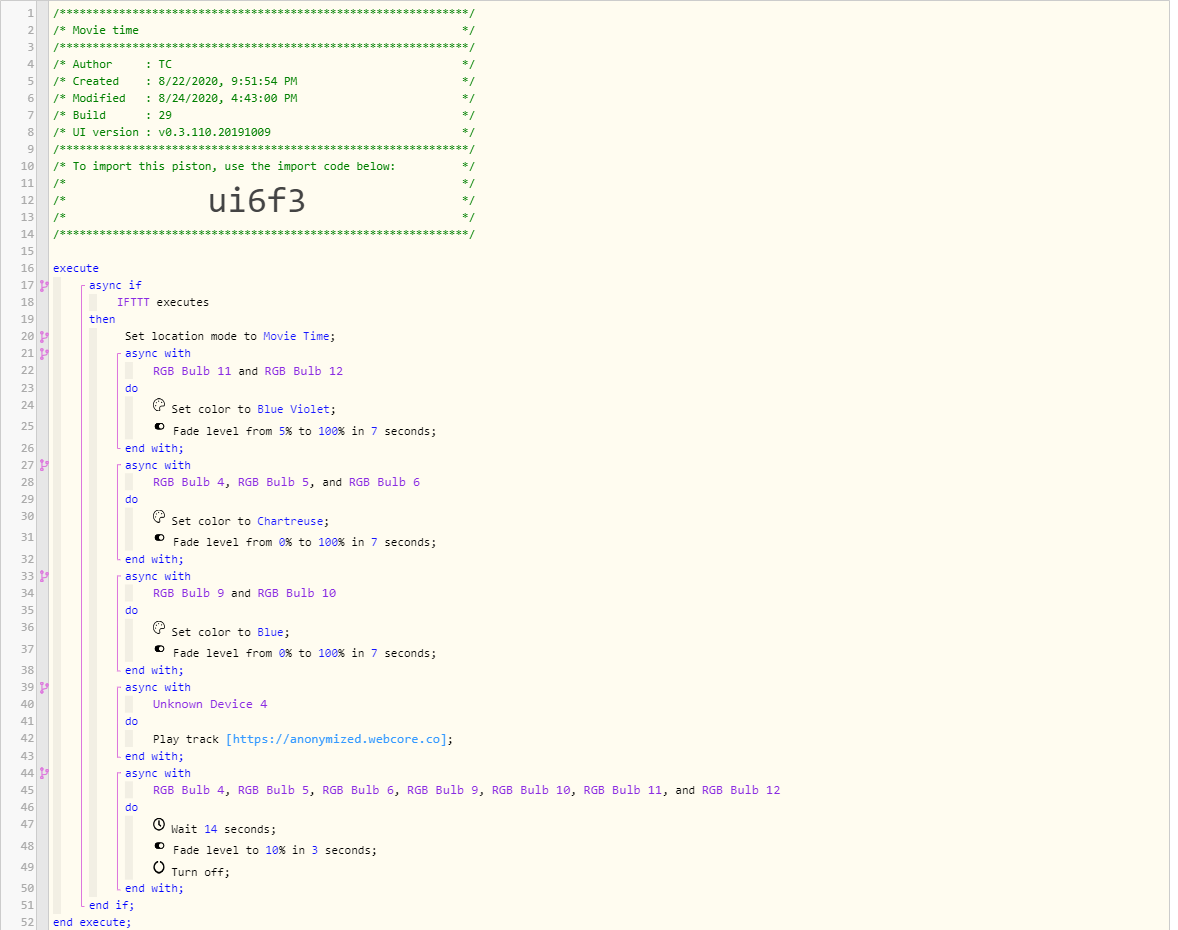Select IFTTT executes condition

pyautogui.click(x=163, y=302)
